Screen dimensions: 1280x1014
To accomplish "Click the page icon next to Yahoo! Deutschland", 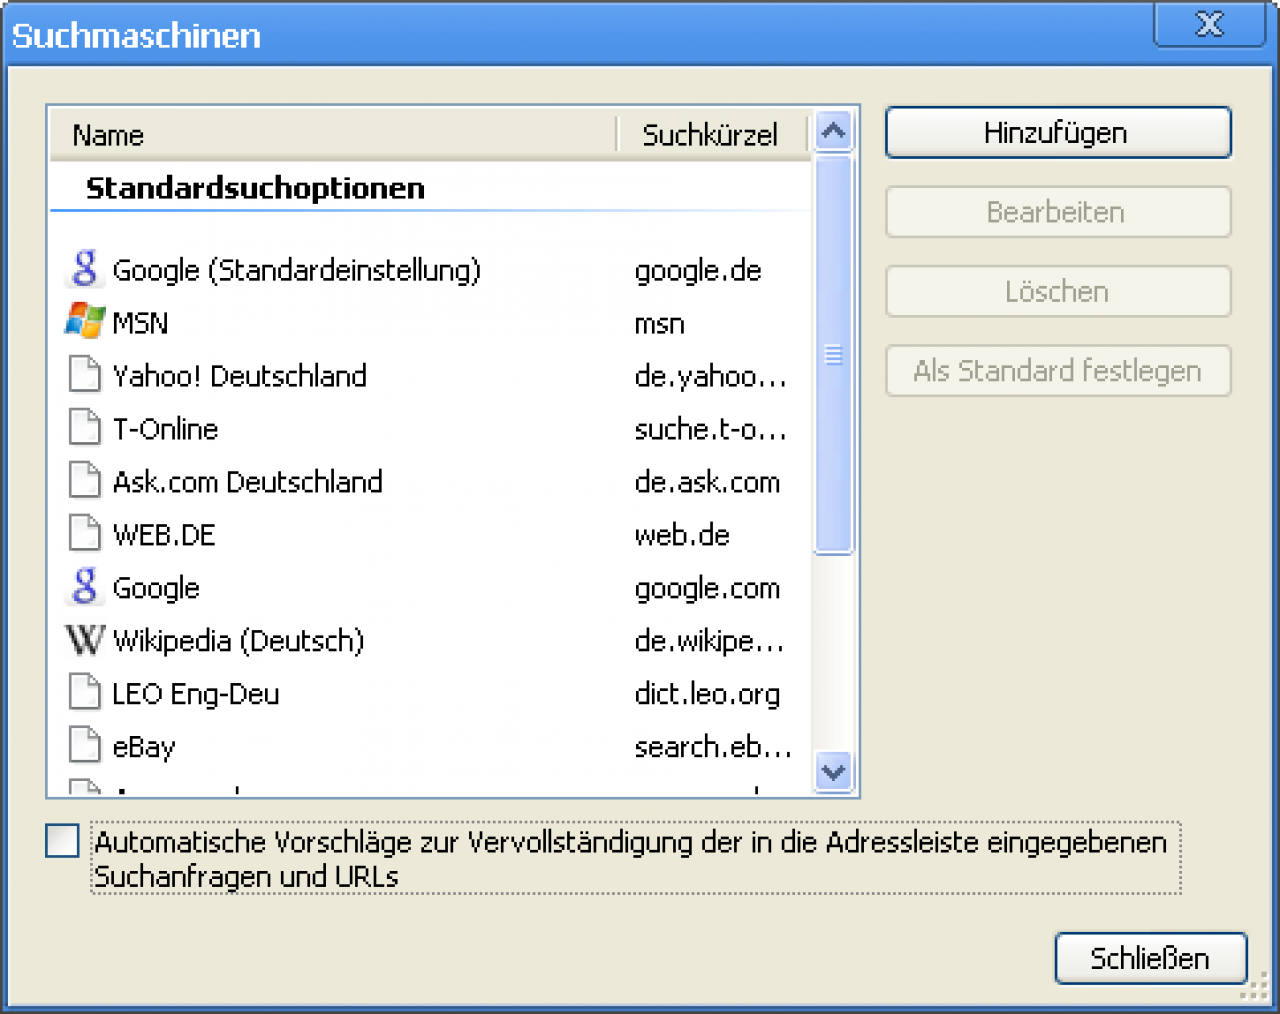I will [85, 375].
